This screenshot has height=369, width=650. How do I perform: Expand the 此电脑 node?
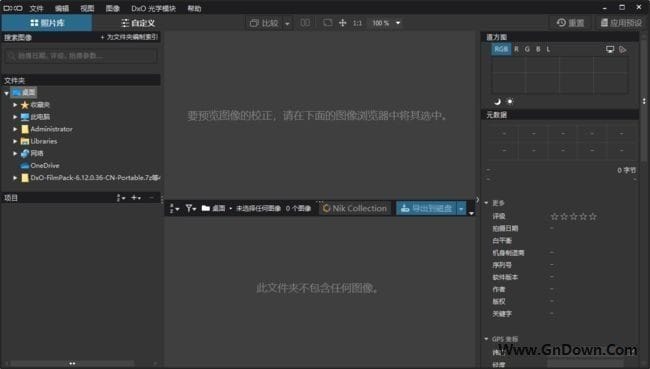point(15,117)
